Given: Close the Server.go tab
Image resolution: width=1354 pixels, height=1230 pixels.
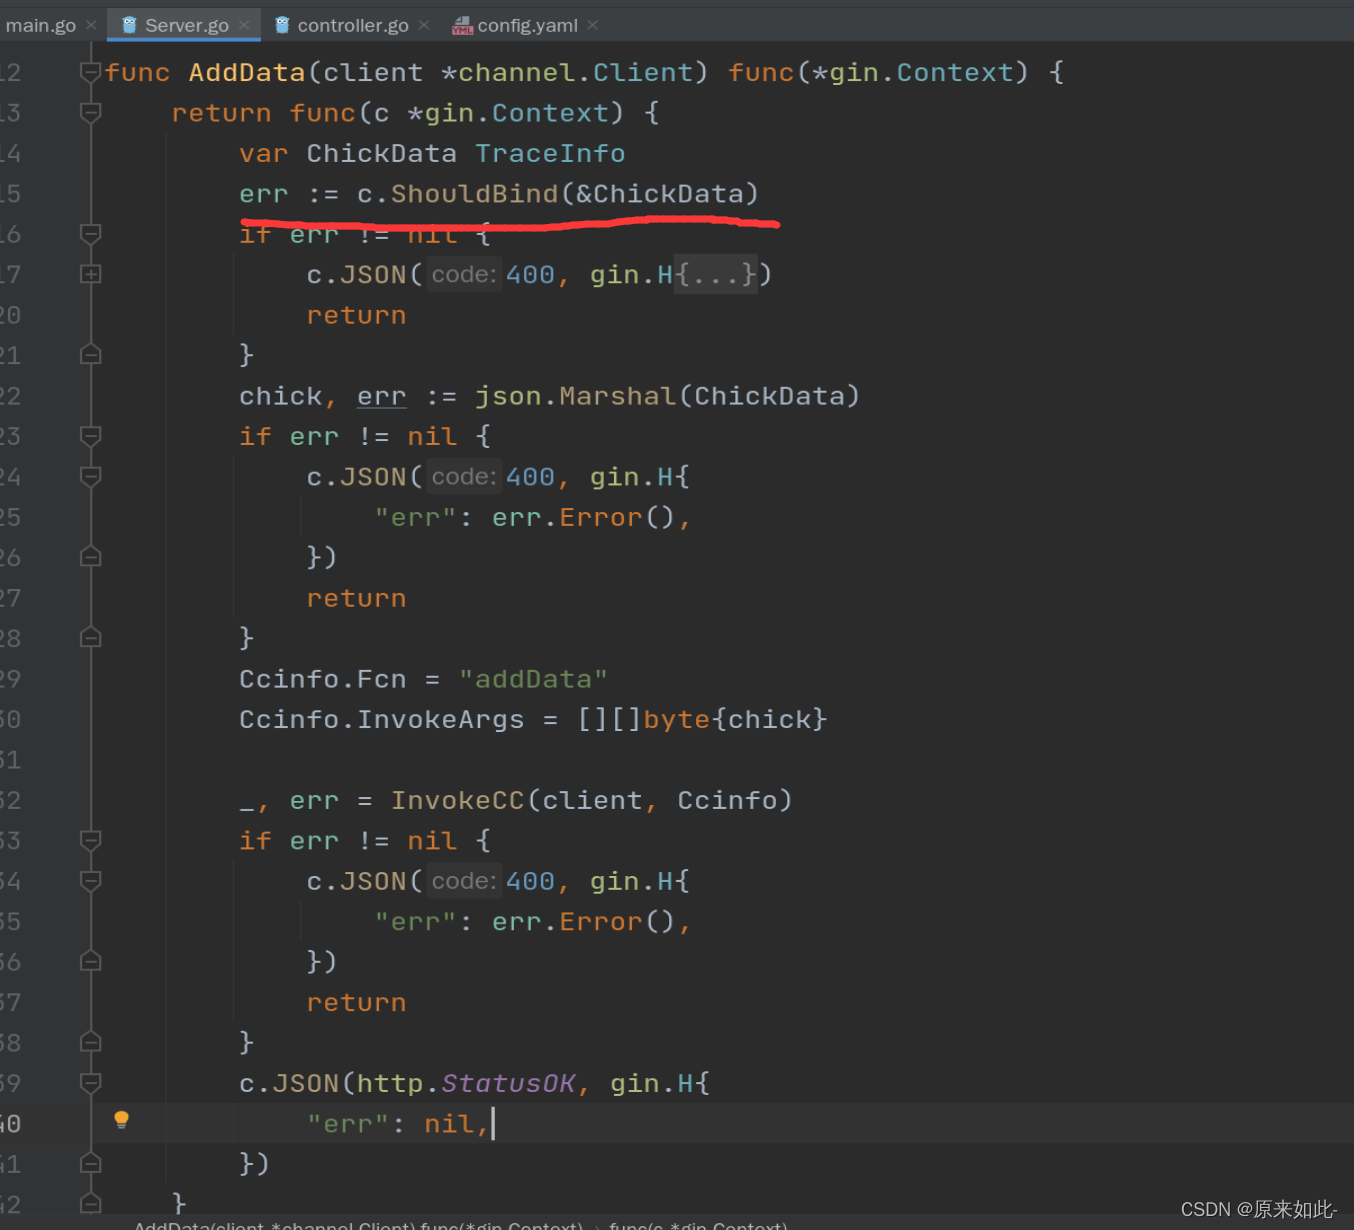Looking at the screenshot, I should click(x=244, y=25).
